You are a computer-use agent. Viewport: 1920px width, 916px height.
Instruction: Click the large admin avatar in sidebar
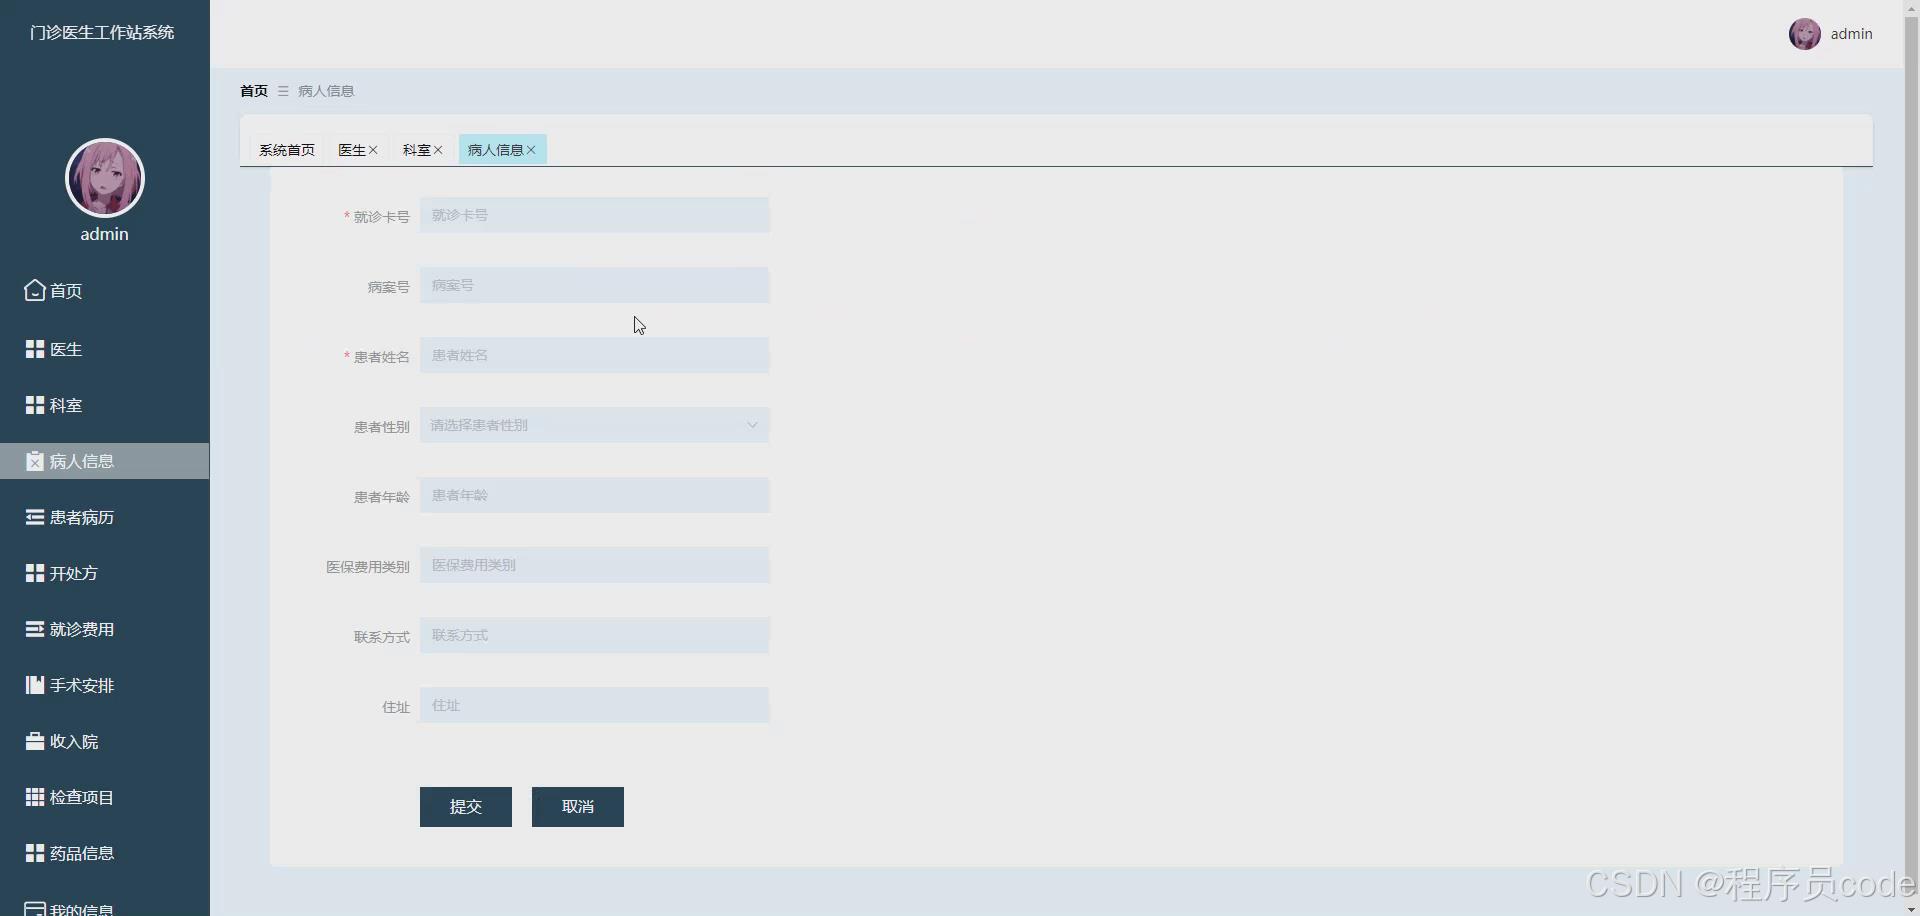pos(105,178)
